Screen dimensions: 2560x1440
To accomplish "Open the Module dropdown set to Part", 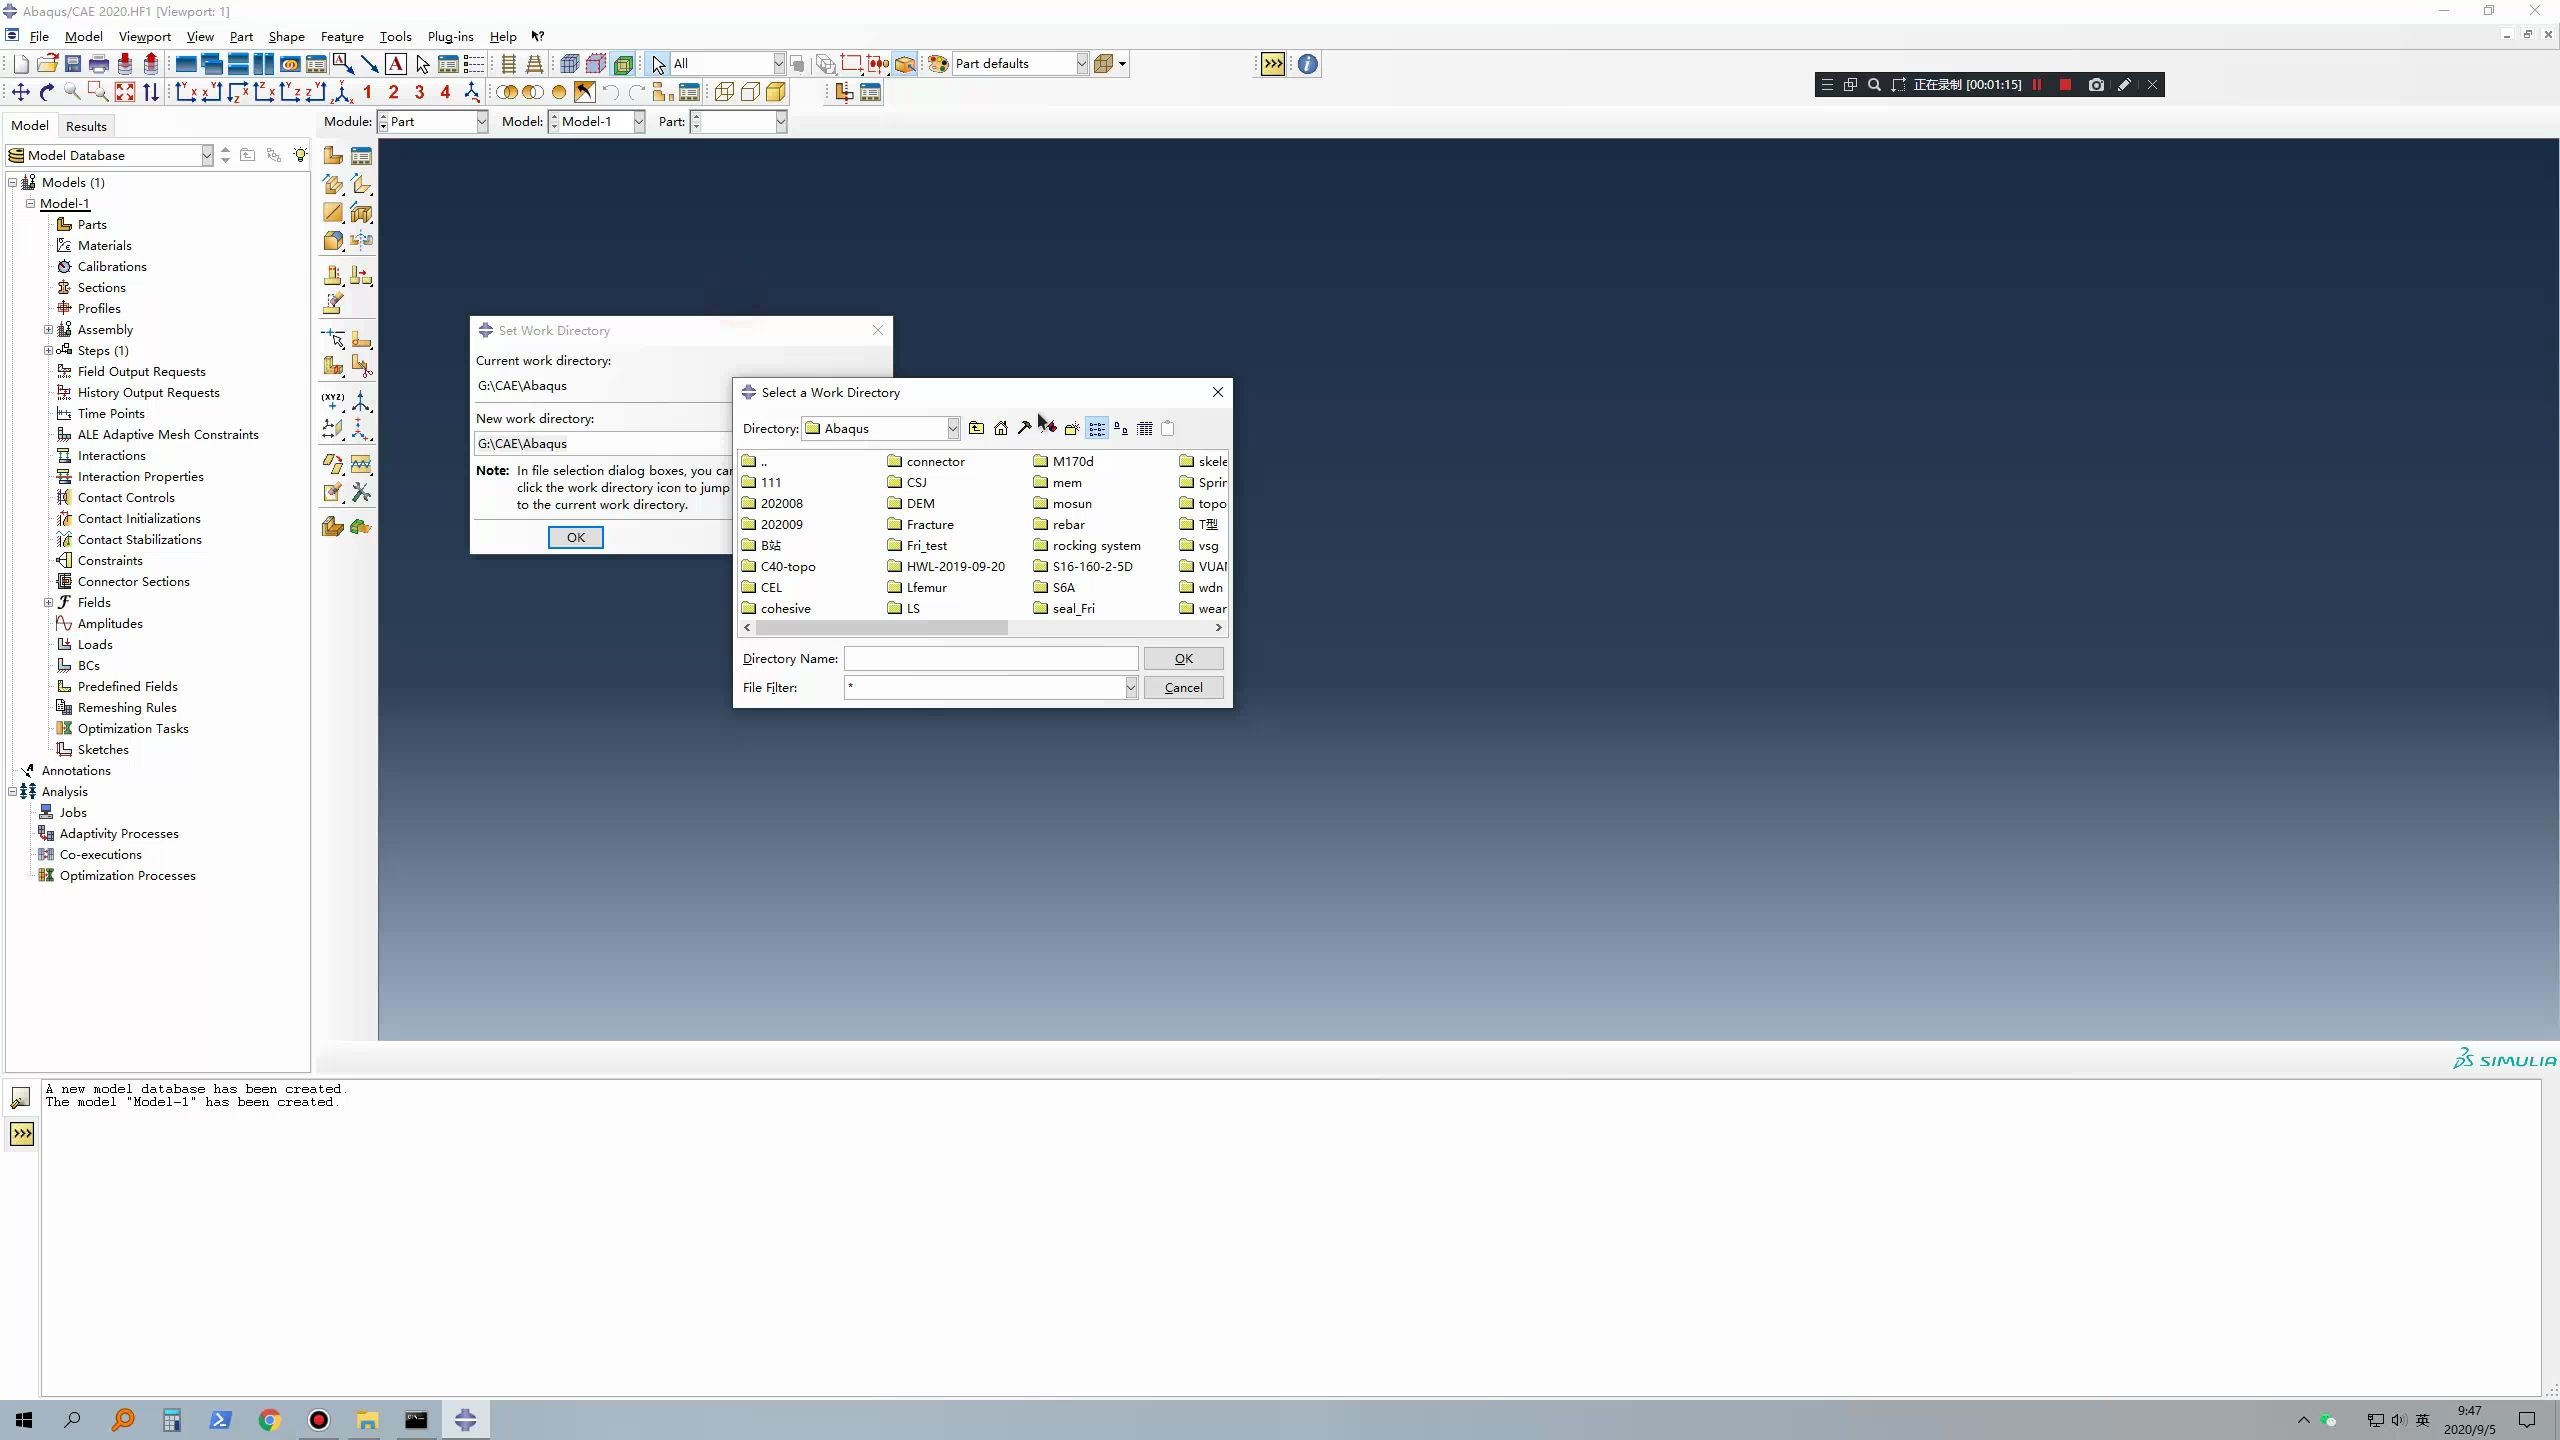I will point(481,121).
